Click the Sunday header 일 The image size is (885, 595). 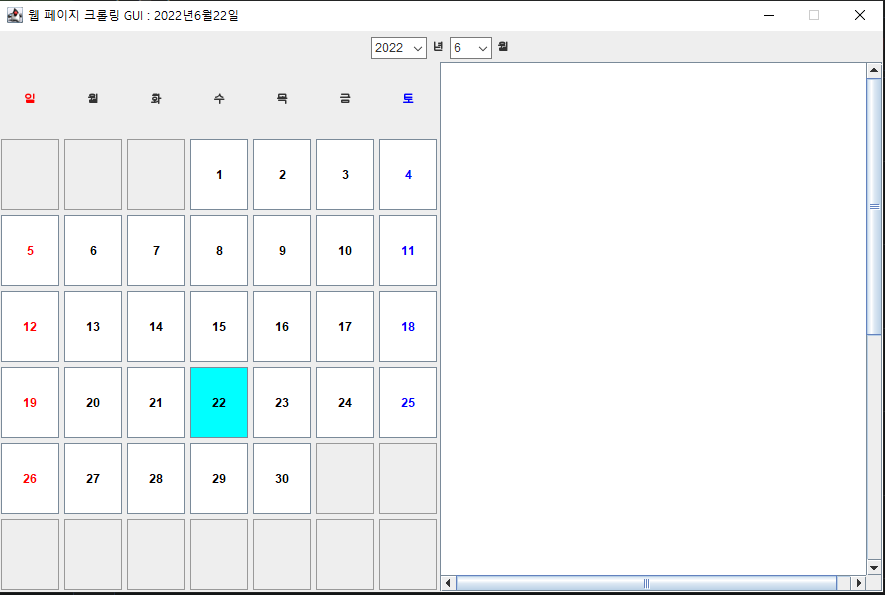click(x=30, y=98)
